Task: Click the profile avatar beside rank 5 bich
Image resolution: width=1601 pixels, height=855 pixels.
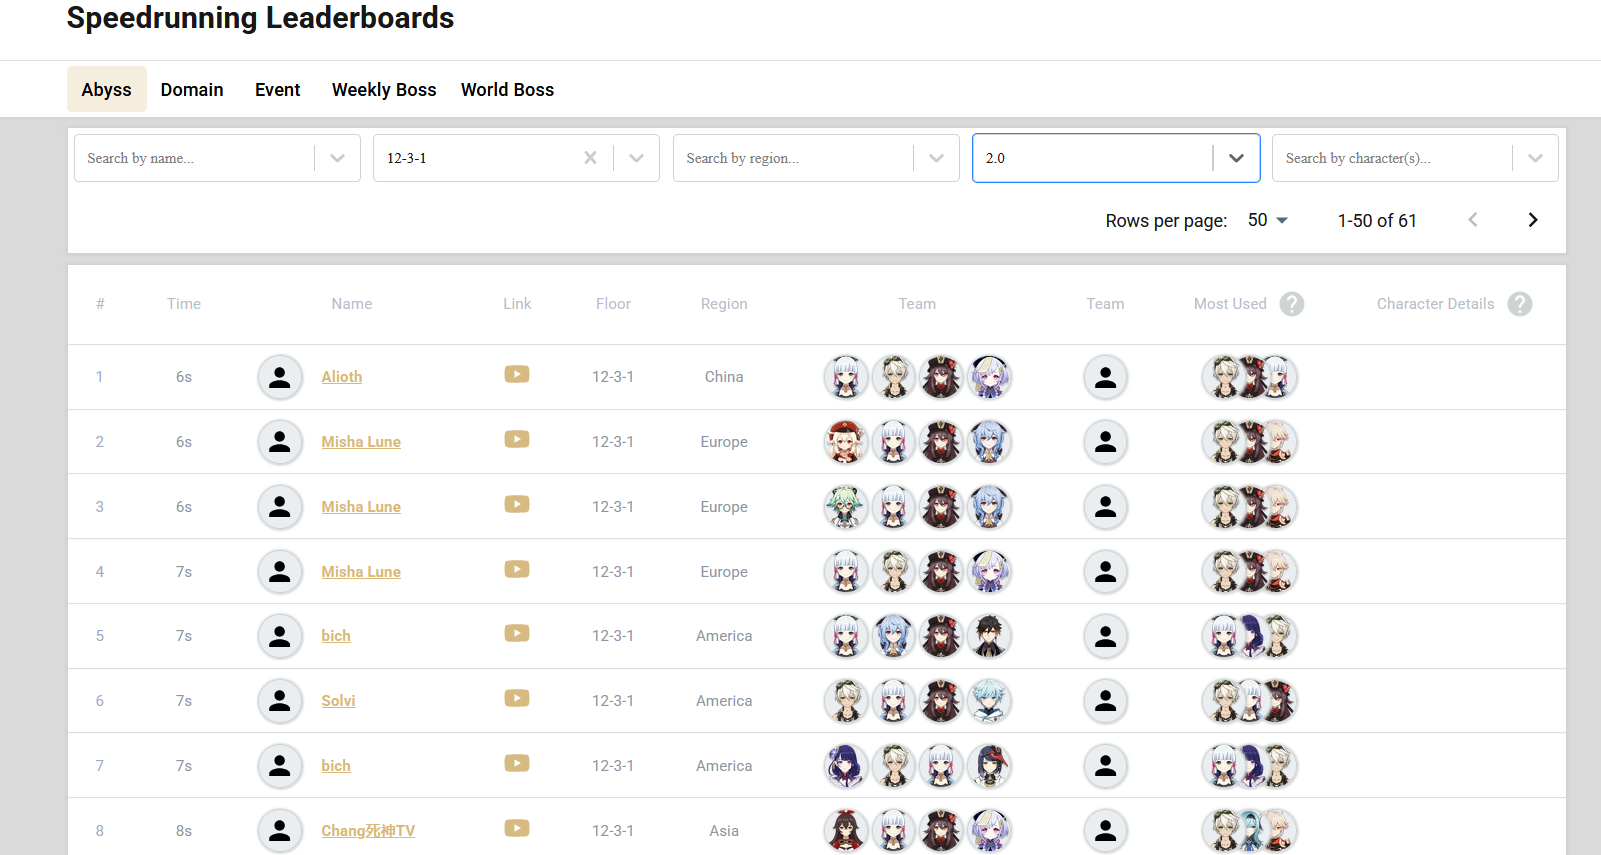Action: coord(280,636)
